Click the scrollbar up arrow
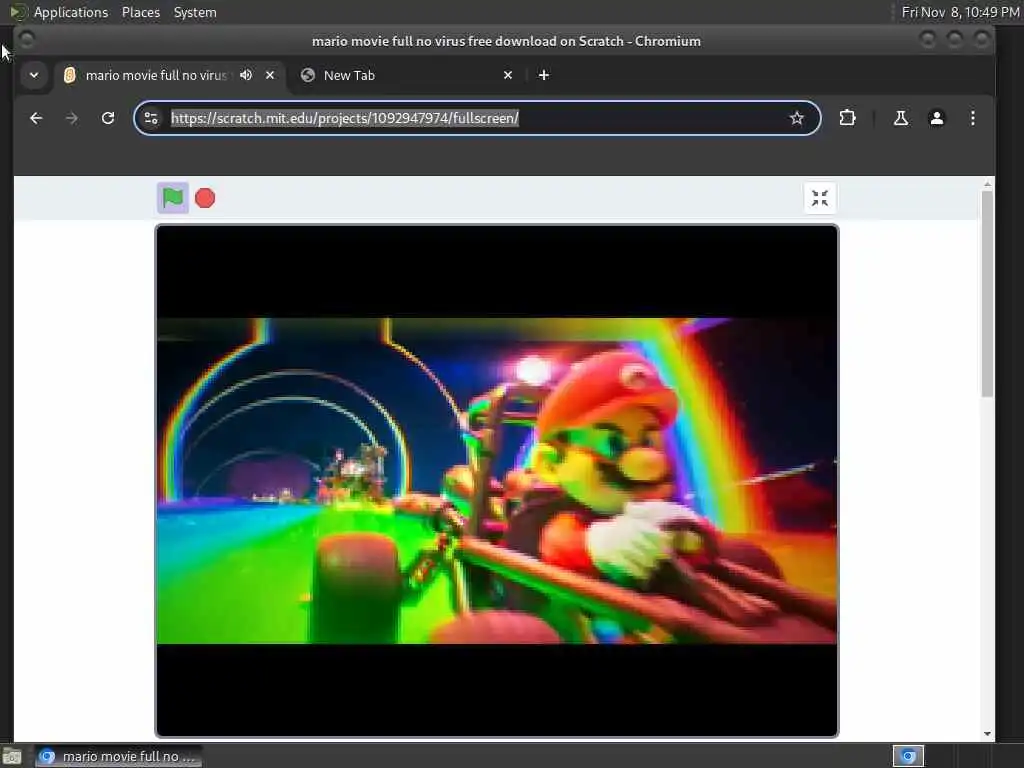This screenshot has width=1024, height=768. point(987,185)
